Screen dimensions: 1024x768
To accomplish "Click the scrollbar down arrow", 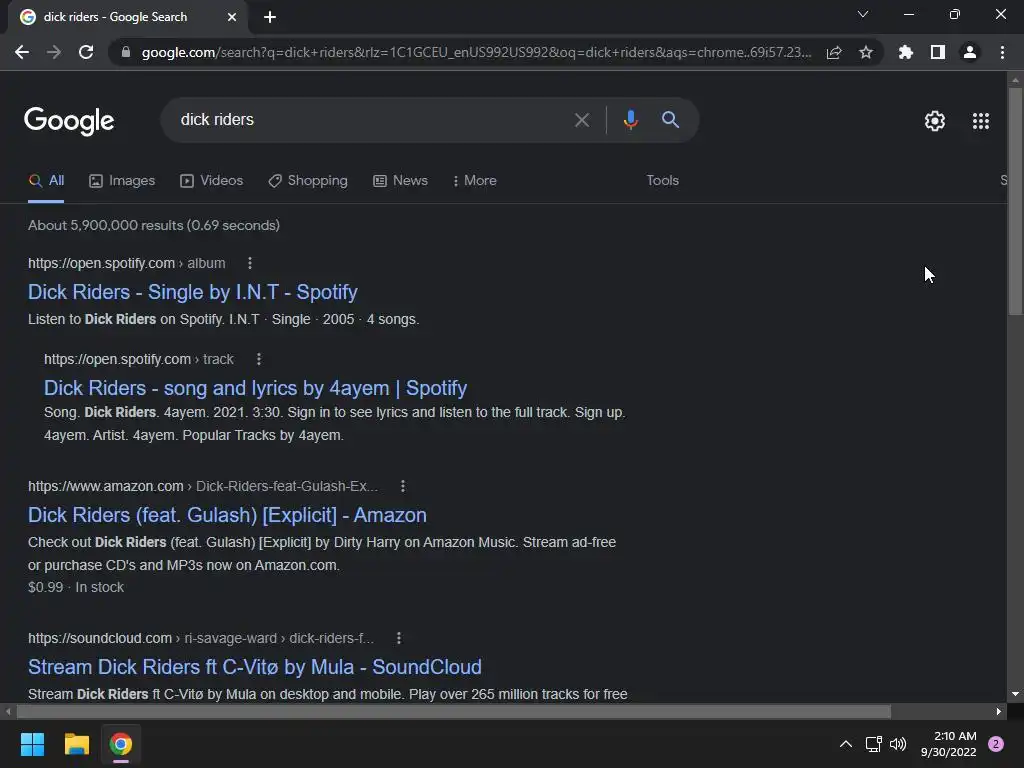I will (1015, 694).
